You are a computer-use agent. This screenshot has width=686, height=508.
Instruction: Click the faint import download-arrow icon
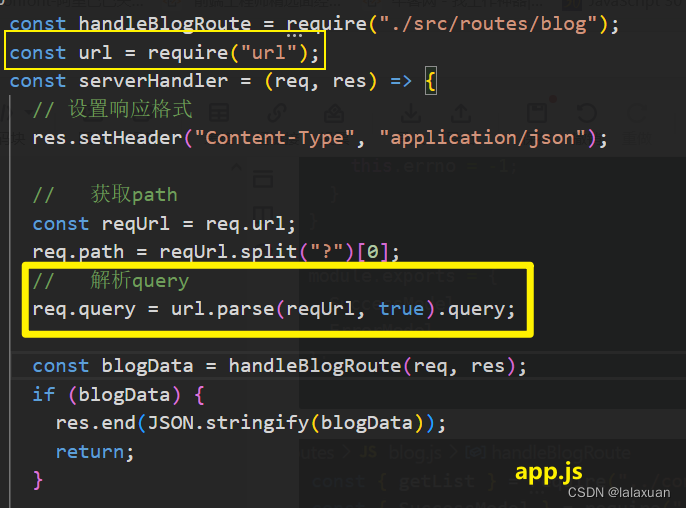pyautogui.click(x=410, y=113)
